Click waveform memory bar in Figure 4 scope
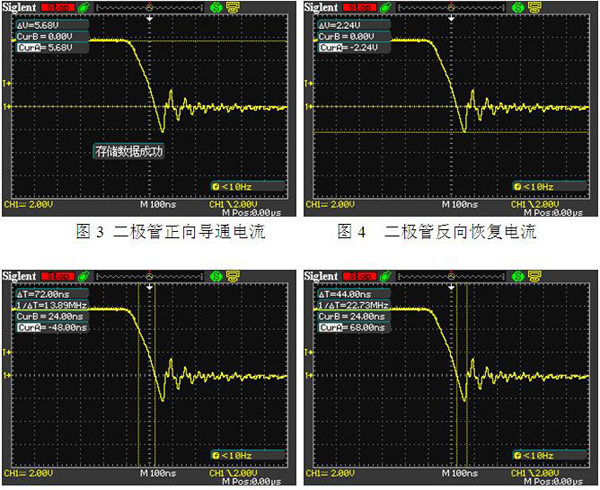 453,7
